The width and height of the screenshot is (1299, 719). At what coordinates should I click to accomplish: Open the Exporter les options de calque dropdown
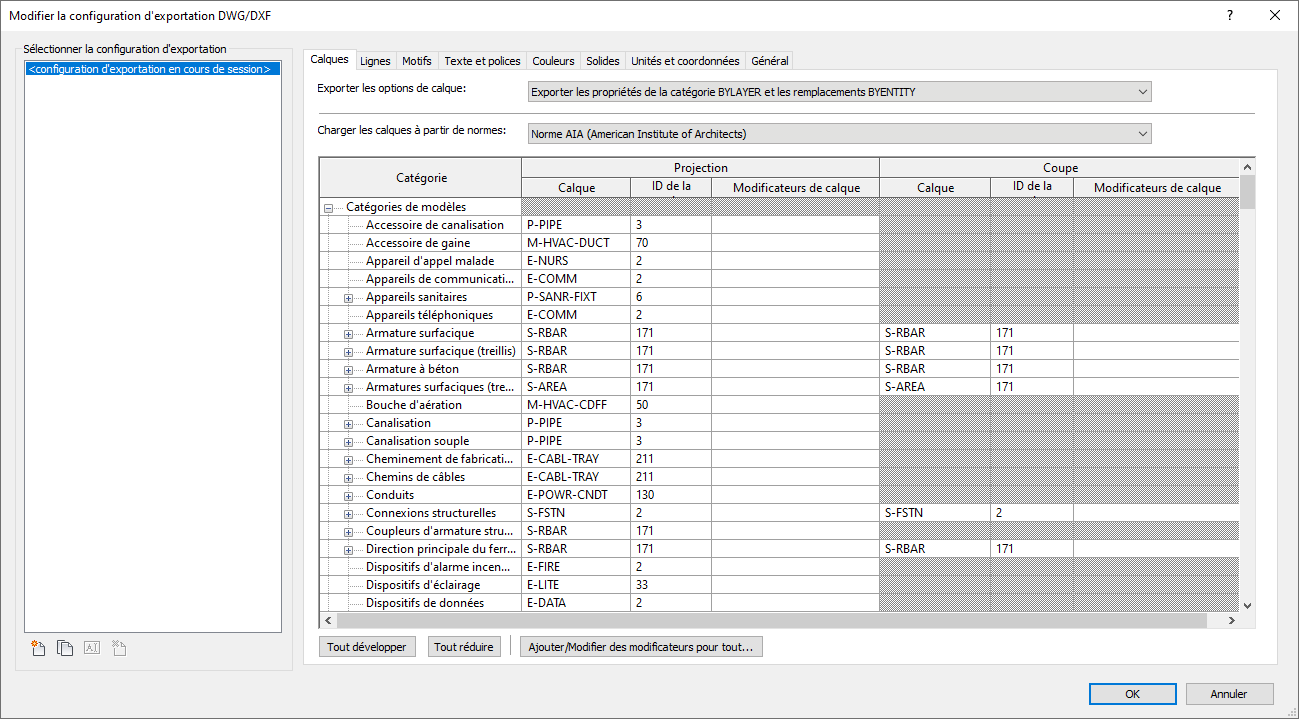click(839, 92)
